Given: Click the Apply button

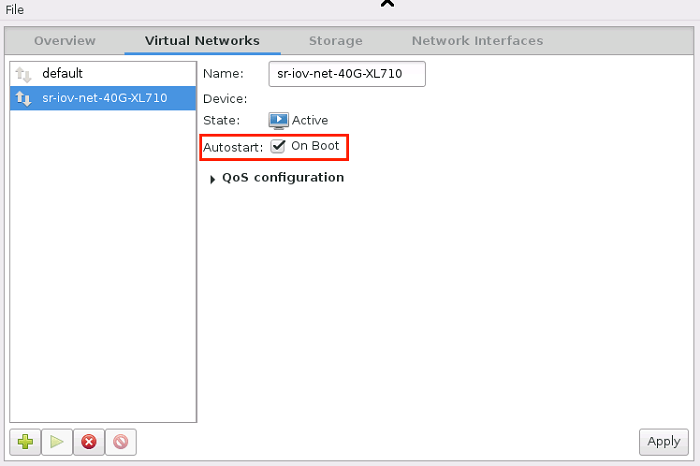Looking at the screenshot, I should coord(663,441).
